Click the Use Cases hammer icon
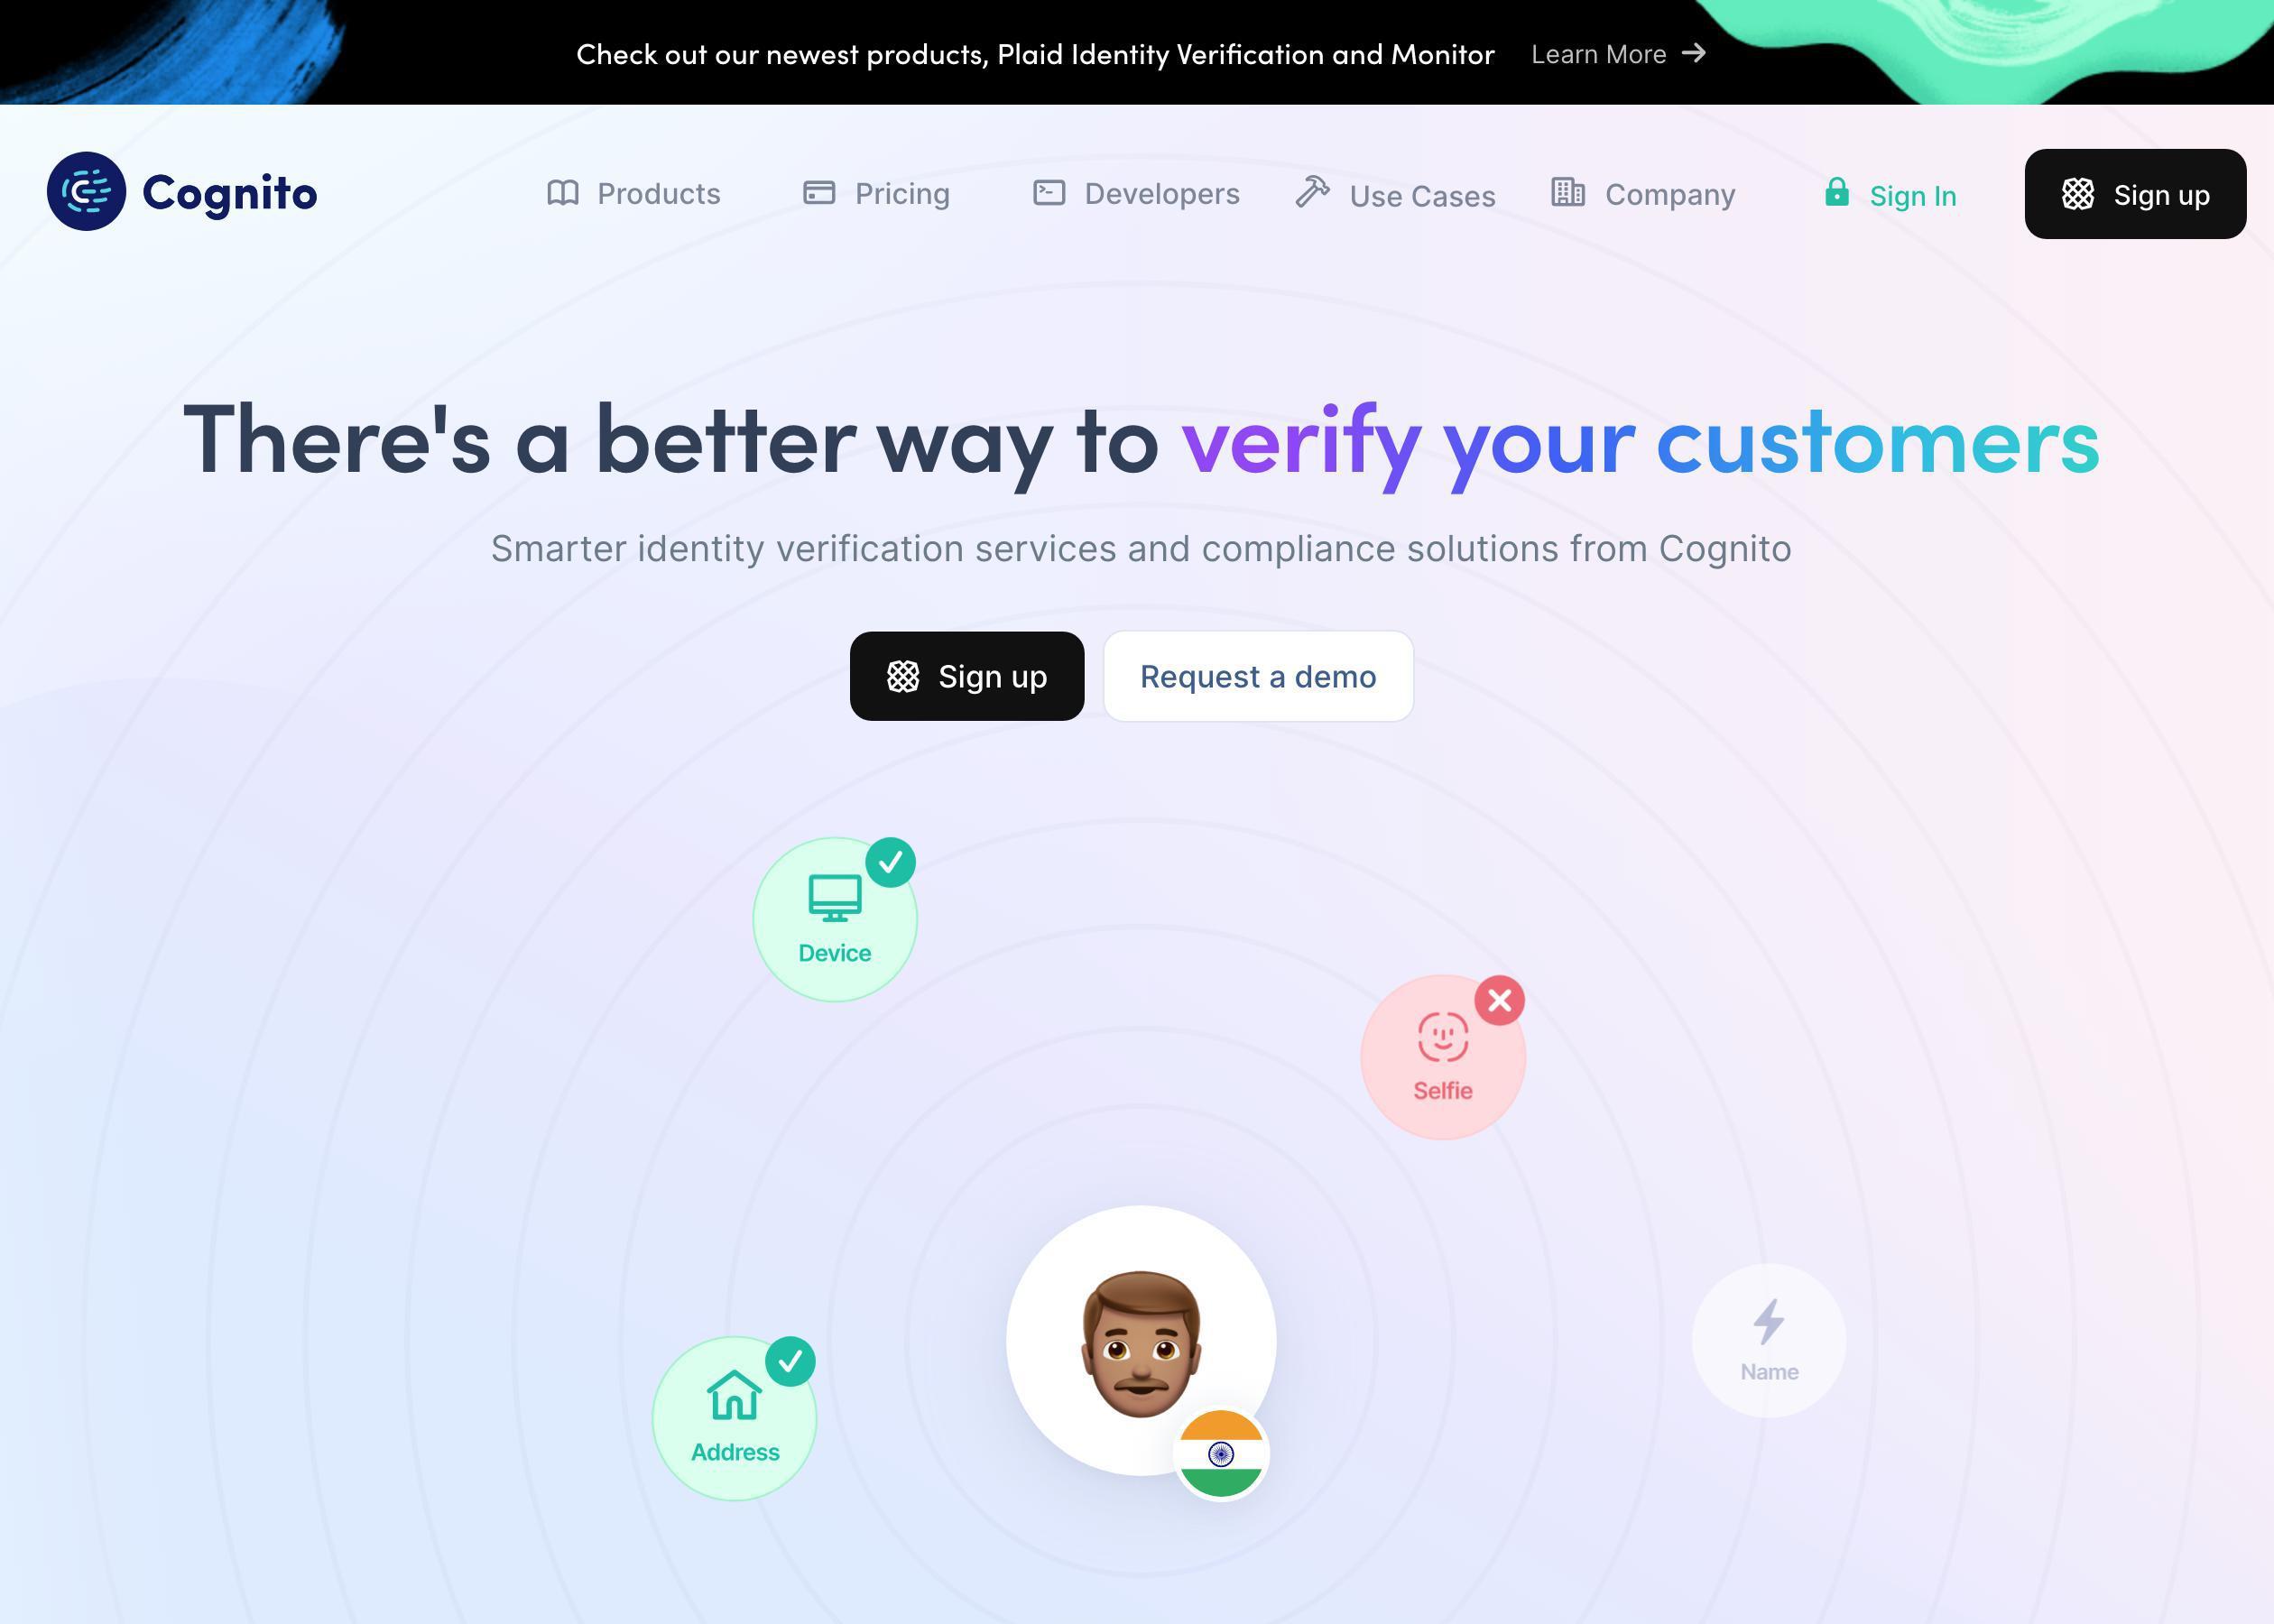The width and height of the screenshot is (2274, 1624). pos(1315,191)
